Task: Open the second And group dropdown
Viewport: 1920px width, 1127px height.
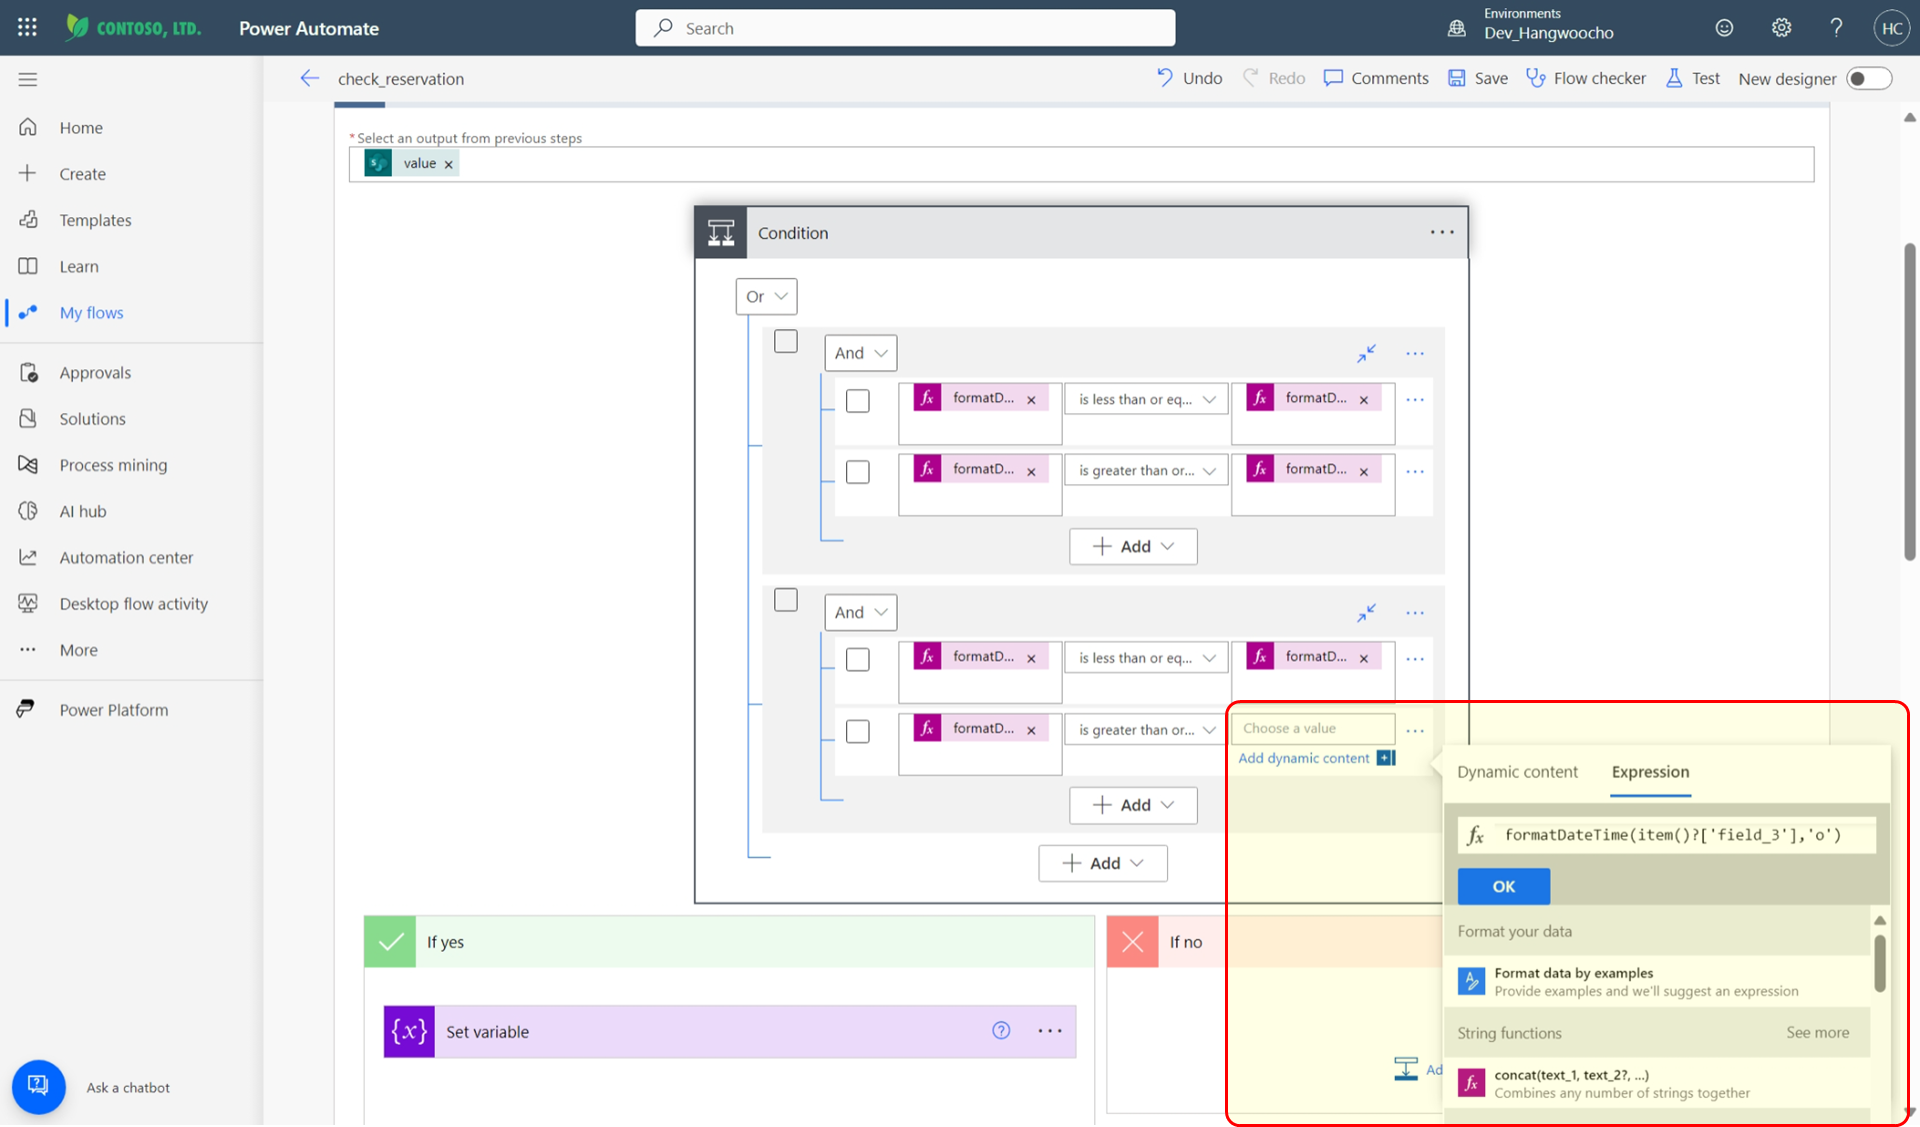Action: click(860, 612)
